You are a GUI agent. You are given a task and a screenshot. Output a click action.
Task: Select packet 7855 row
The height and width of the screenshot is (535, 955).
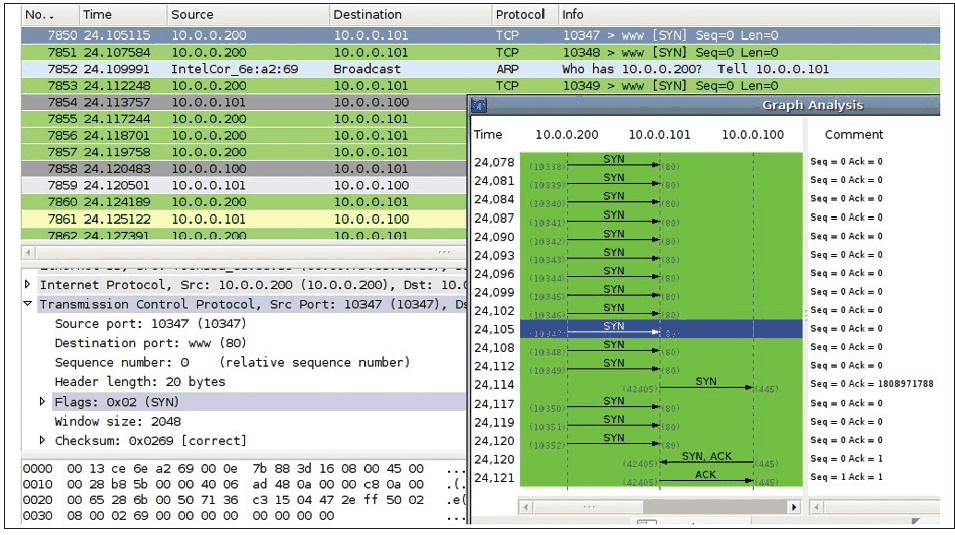coord(244,119)
